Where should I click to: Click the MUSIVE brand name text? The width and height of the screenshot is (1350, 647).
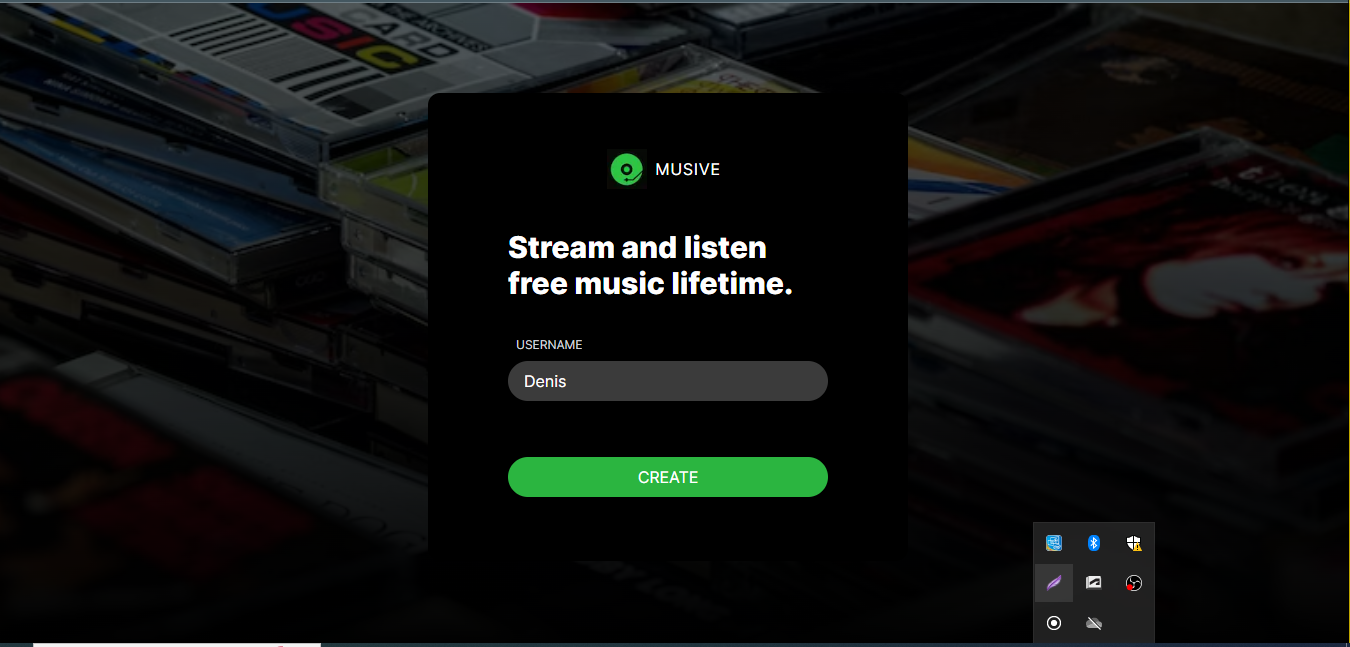[x=687, y=170]
